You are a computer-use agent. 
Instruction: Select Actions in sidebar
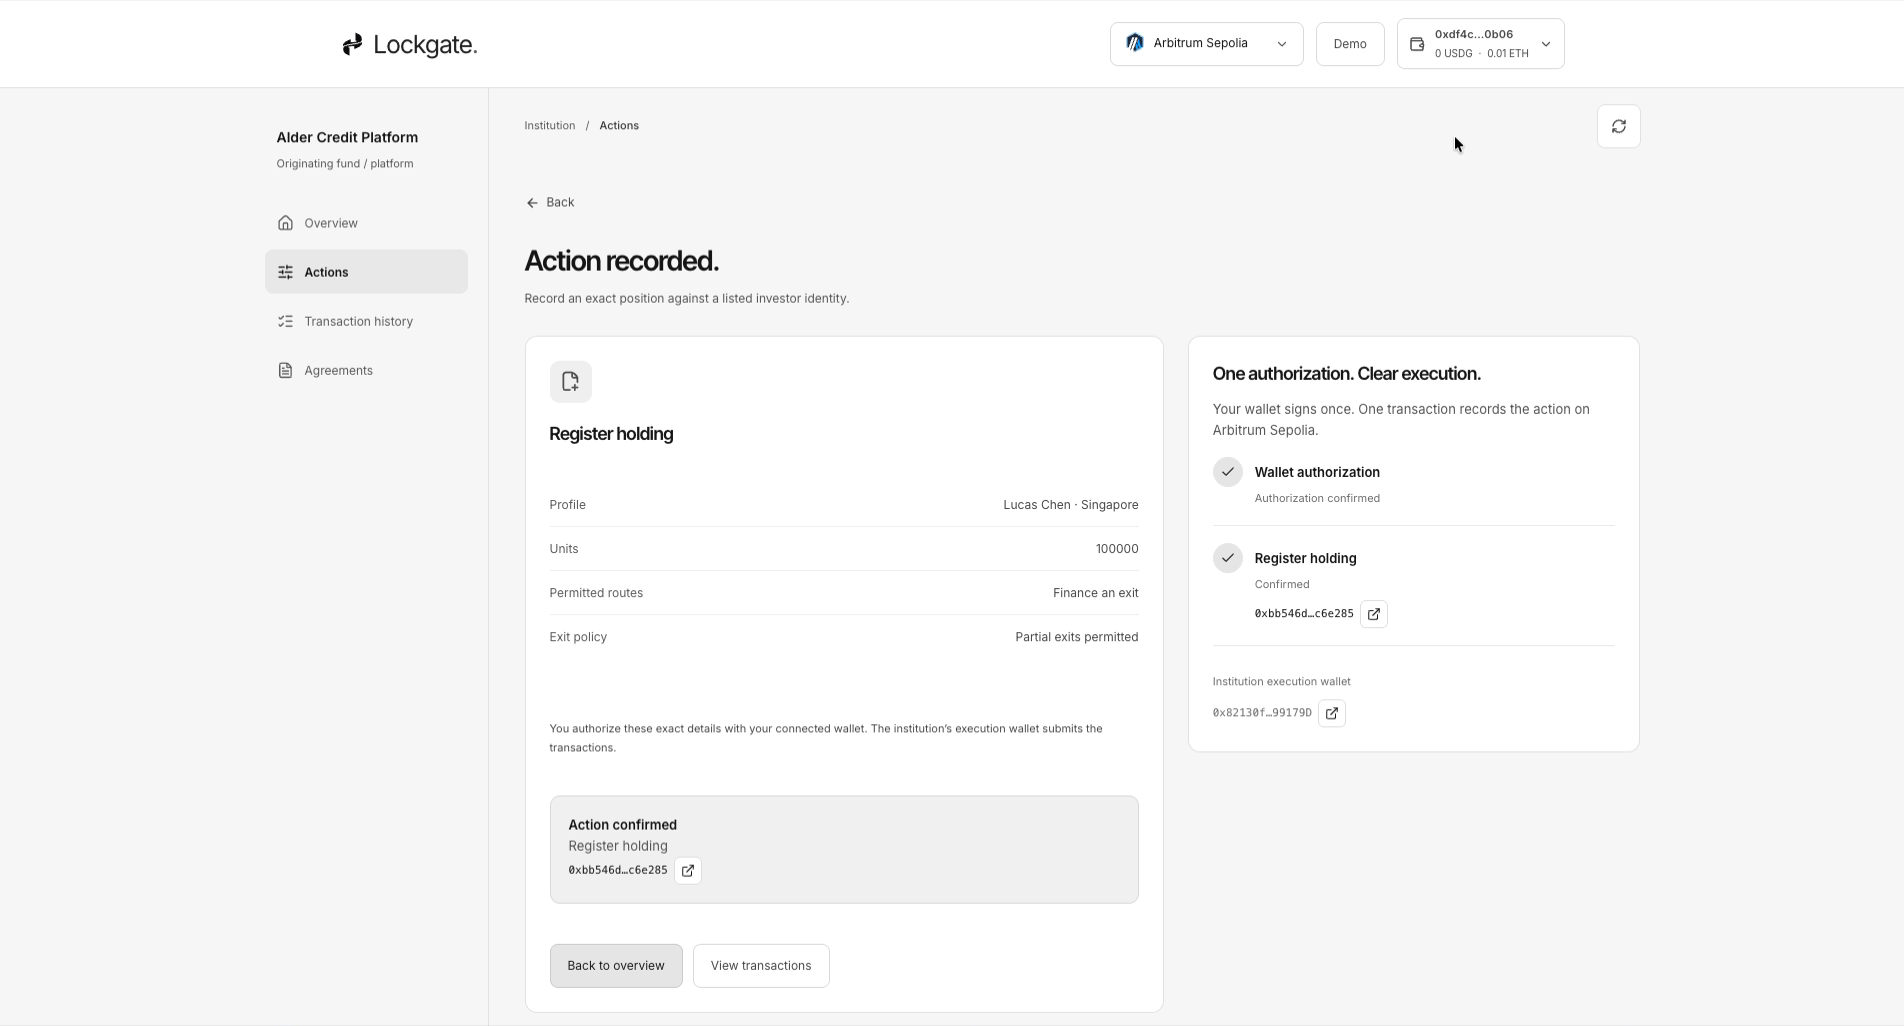[366, 272]
